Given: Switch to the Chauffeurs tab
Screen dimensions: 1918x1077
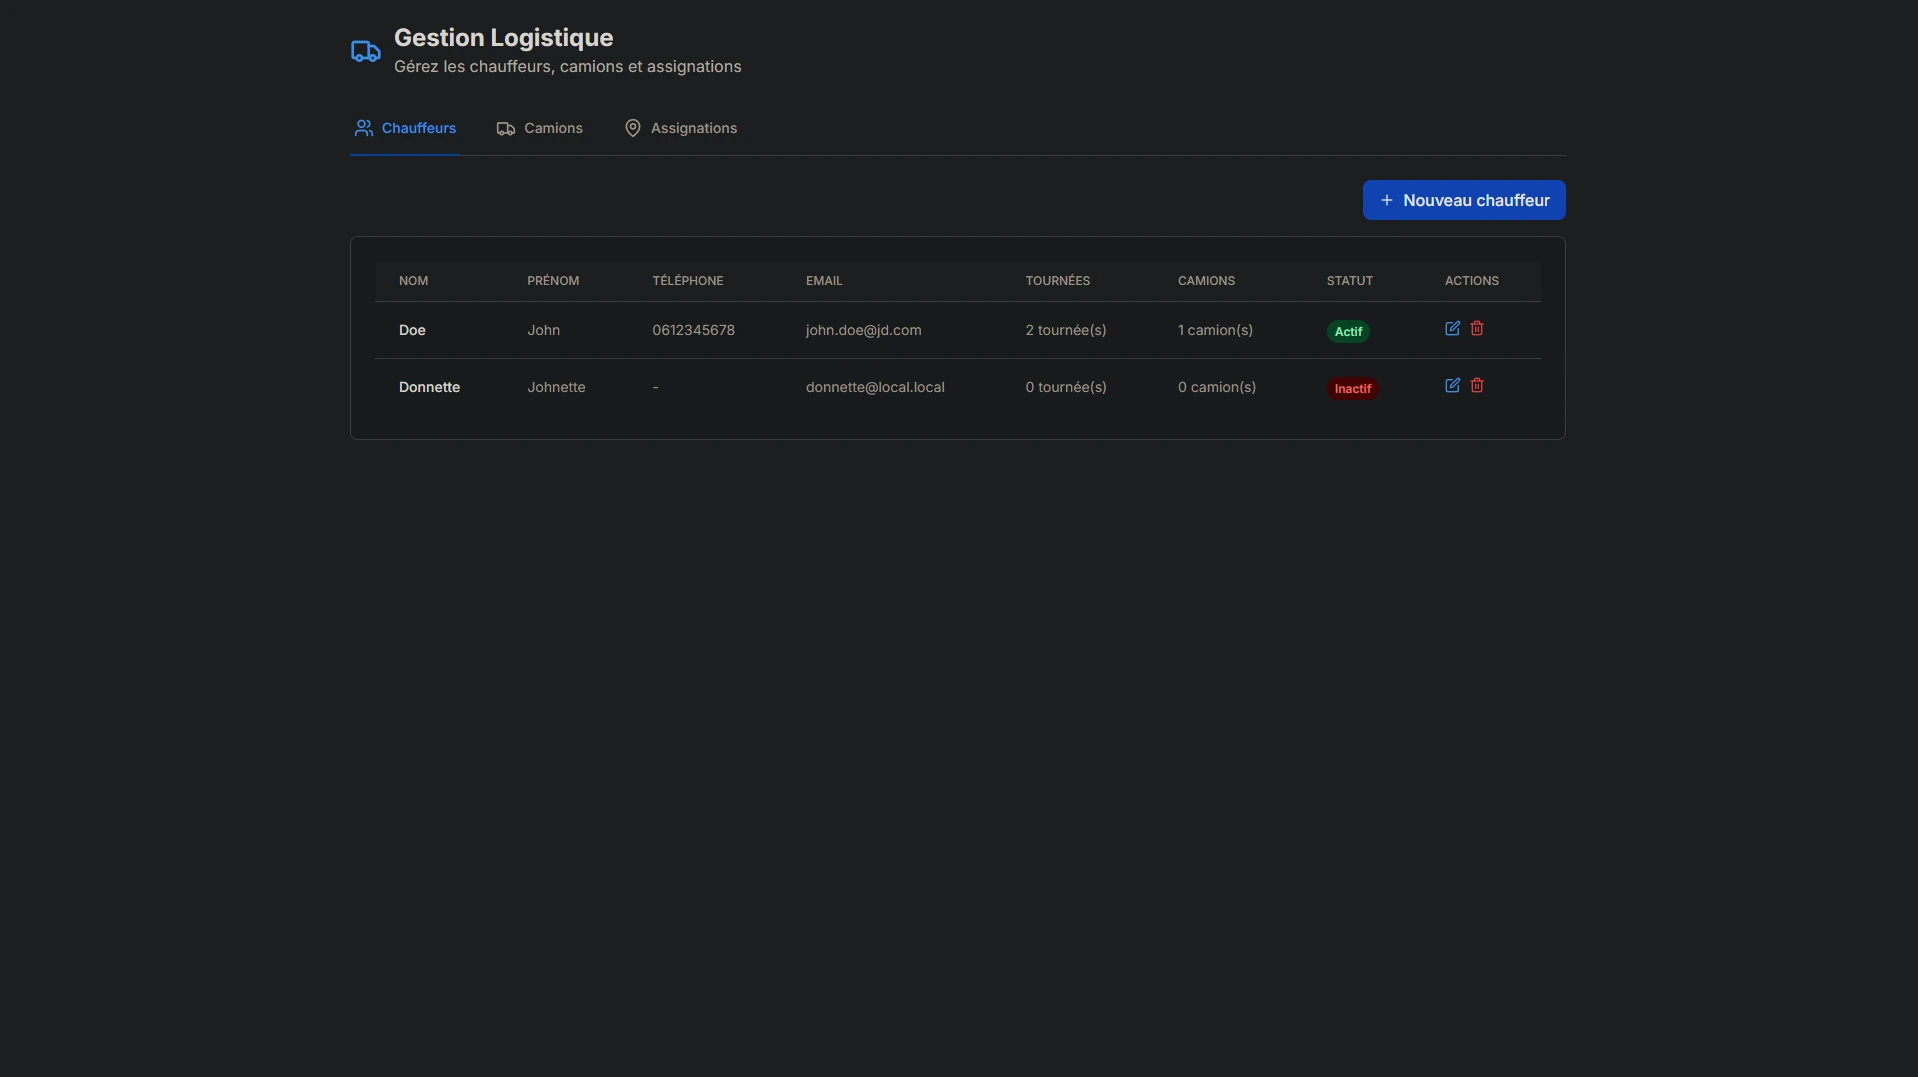Looking at the screenshot, I should click(405, 128).
